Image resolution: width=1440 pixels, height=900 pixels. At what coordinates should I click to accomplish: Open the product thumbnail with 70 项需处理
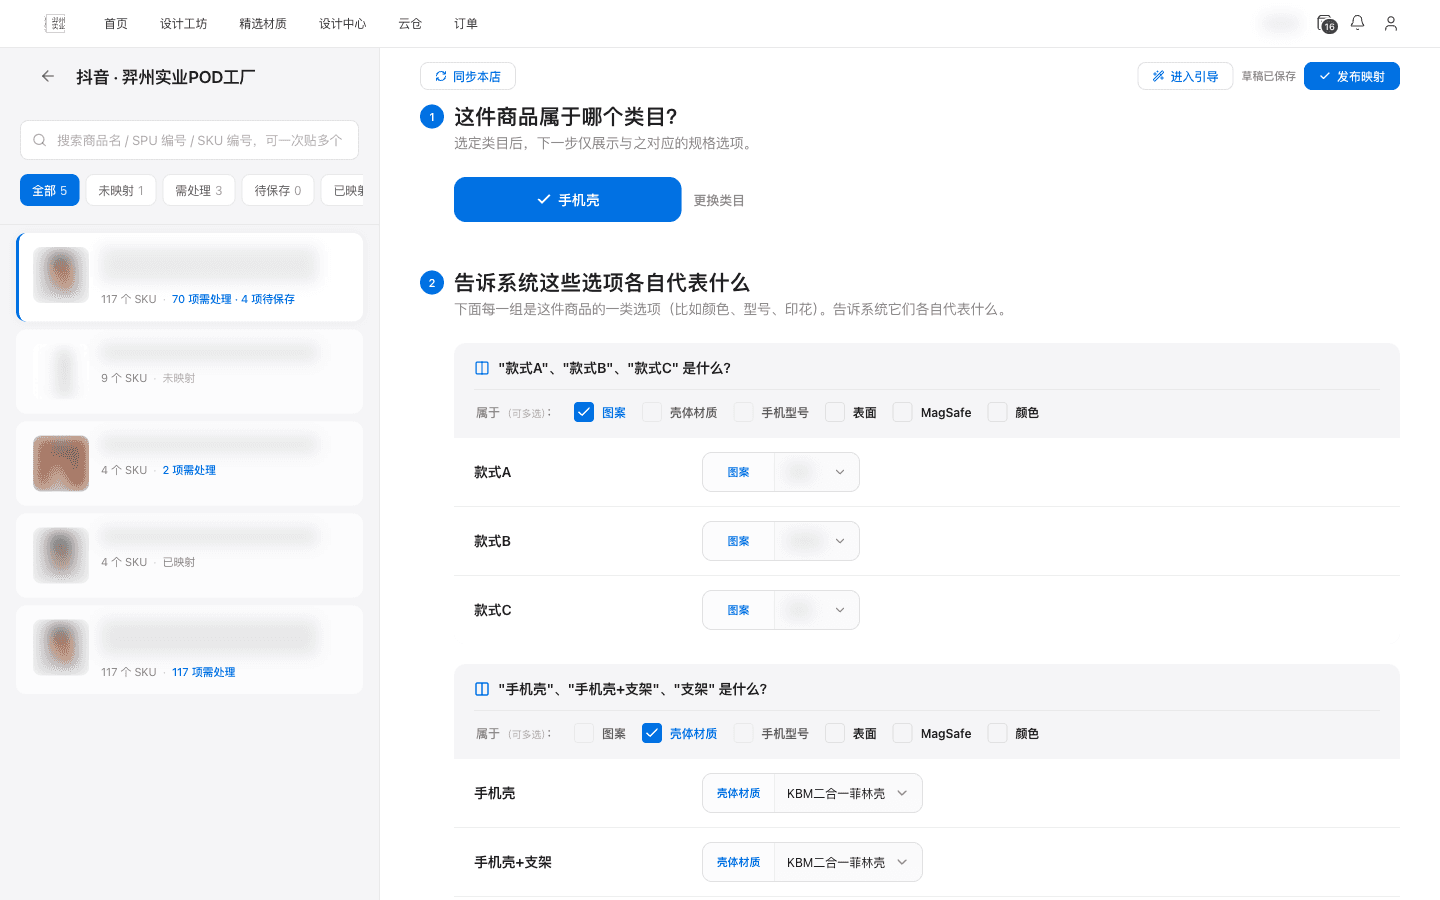click(61, 275)
